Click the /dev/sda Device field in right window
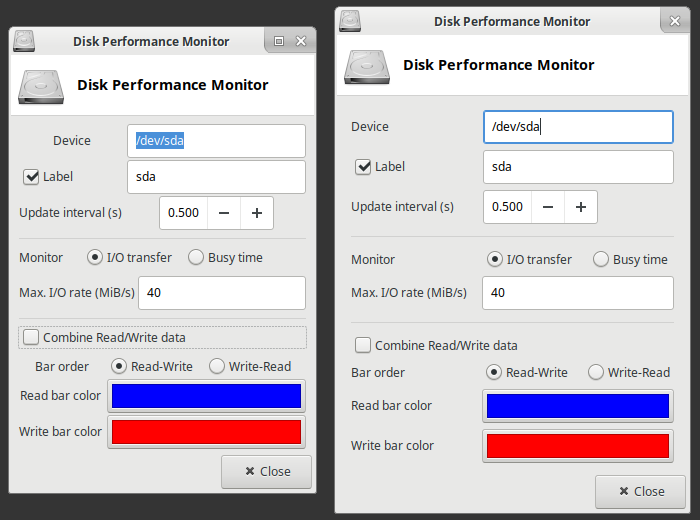 [x=577, y=127]
